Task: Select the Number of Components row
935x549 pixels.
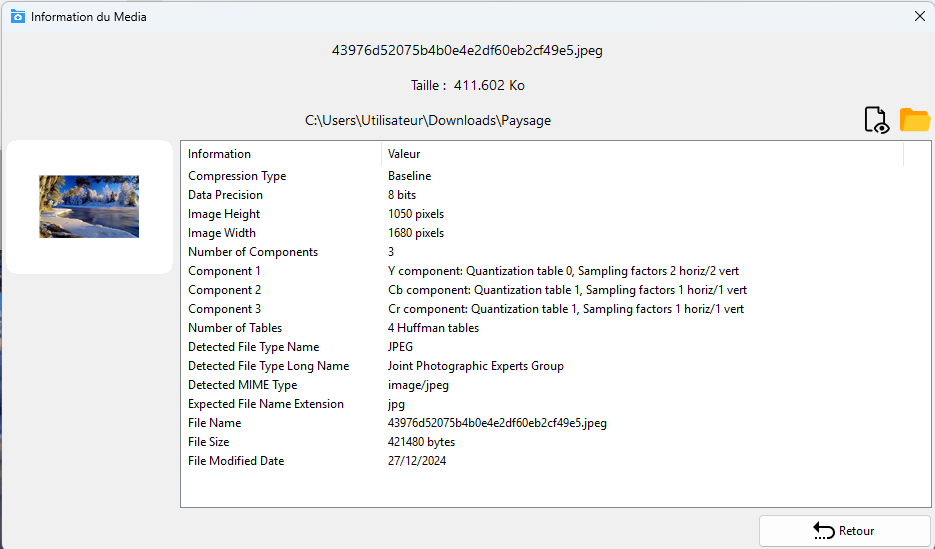Action: [253, 252]
